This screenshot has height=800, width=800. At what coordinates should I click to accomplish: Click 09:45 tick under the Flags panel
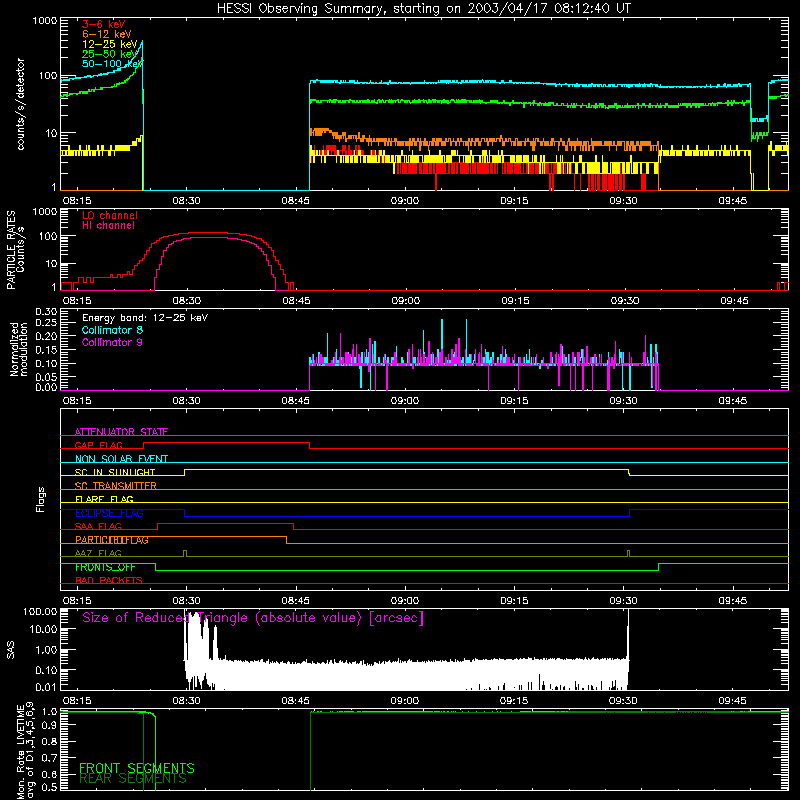pyautogui.click(x=733, y=601)
